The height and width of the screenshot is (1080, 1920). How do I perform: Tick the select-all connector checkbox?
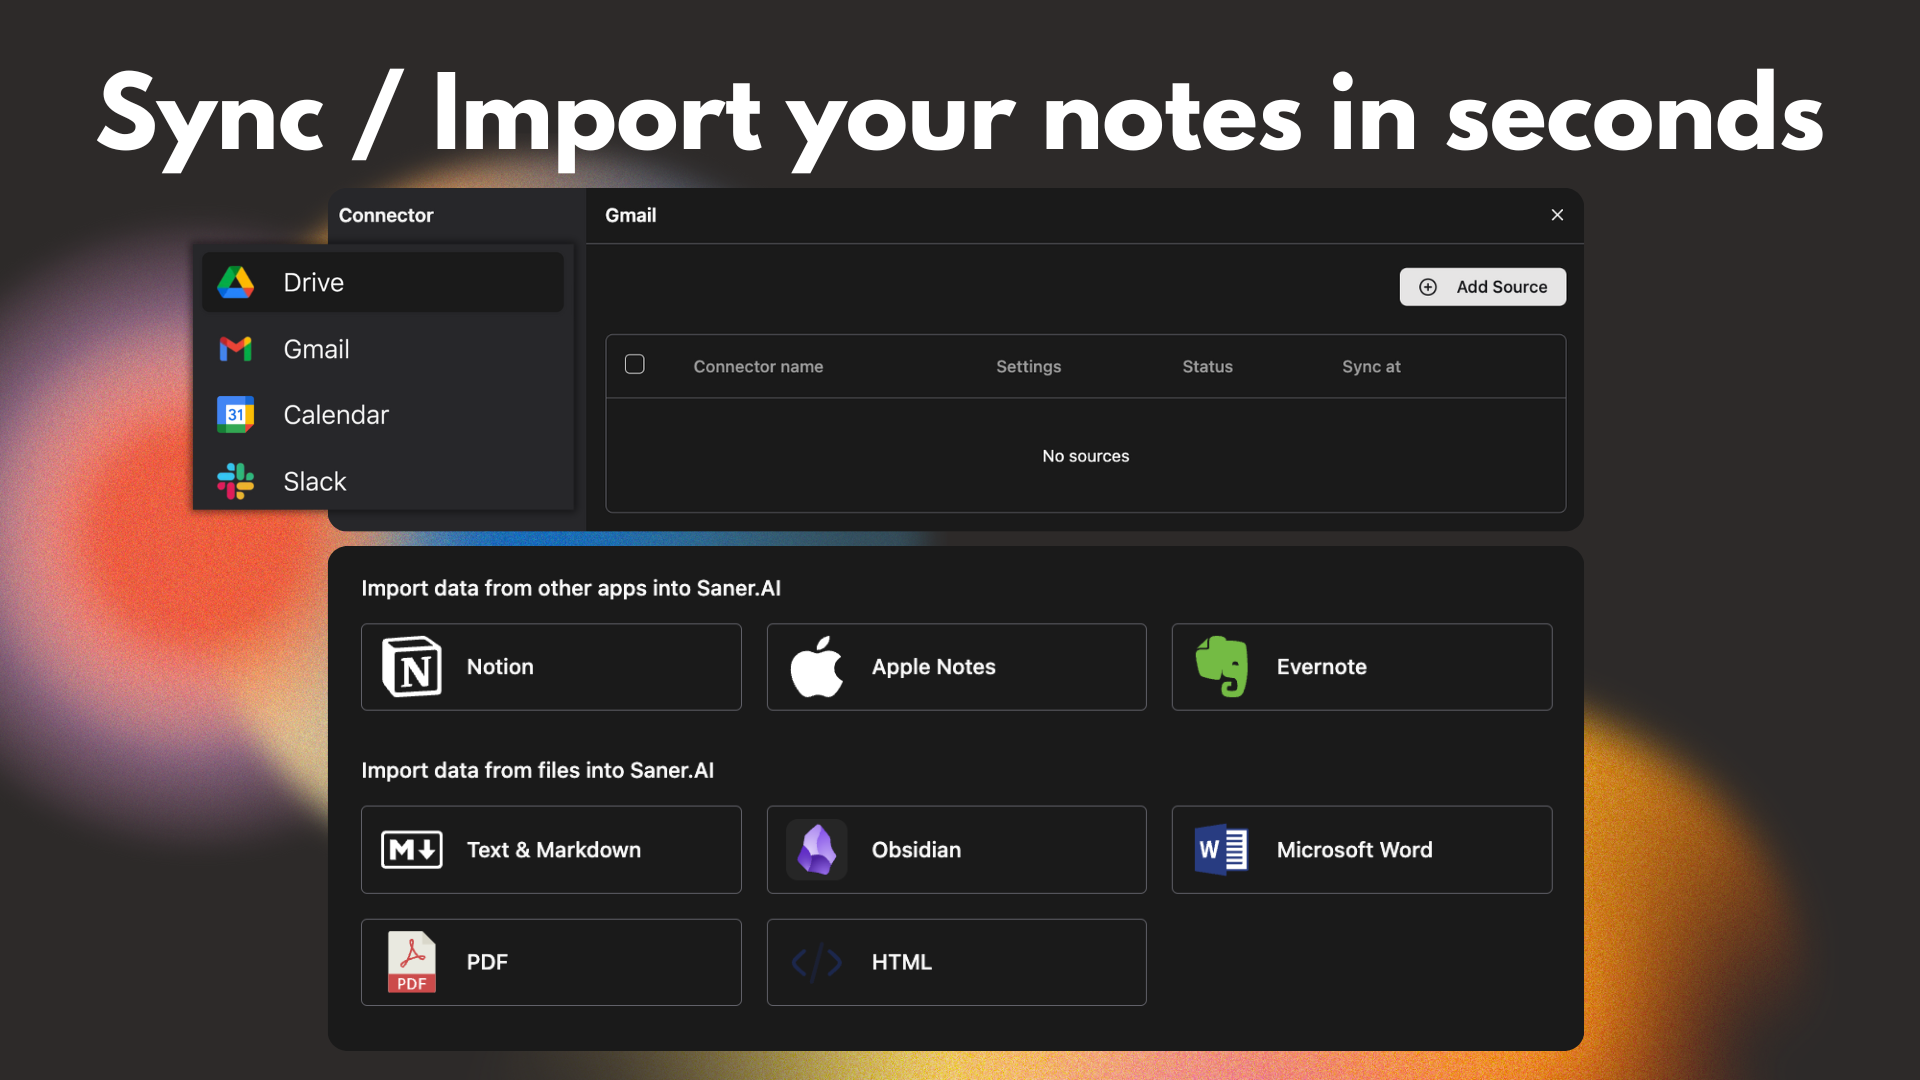click(x=635, y=365)
